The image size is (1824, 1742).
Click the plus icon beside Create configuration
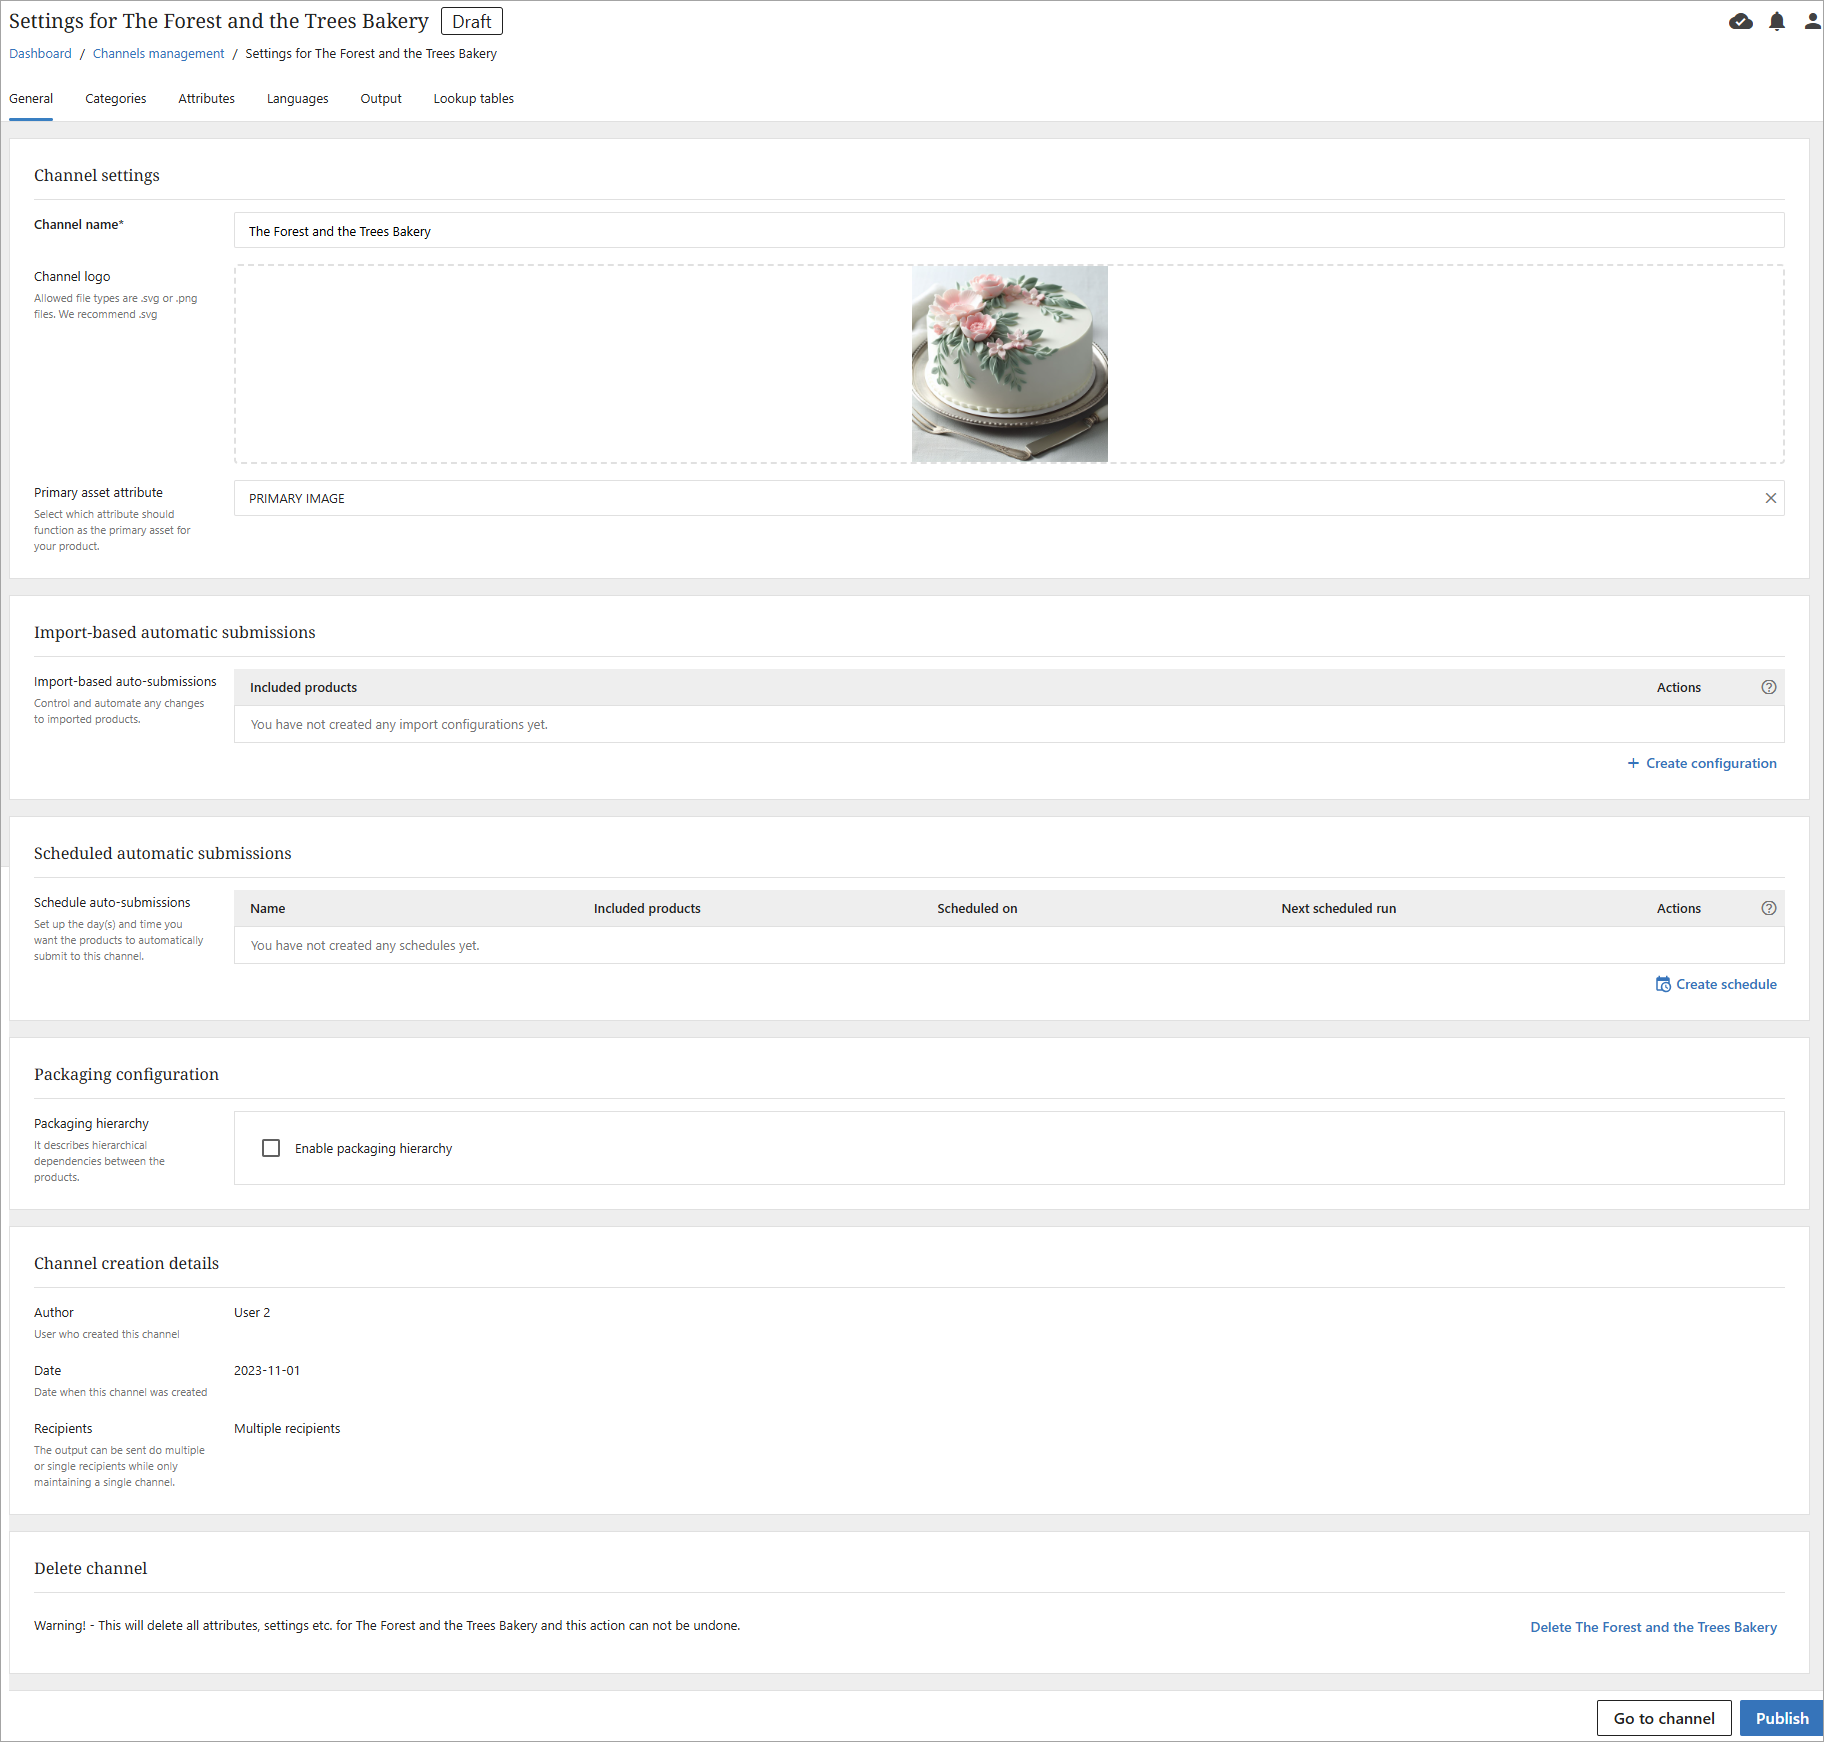tap(1633, 763)
